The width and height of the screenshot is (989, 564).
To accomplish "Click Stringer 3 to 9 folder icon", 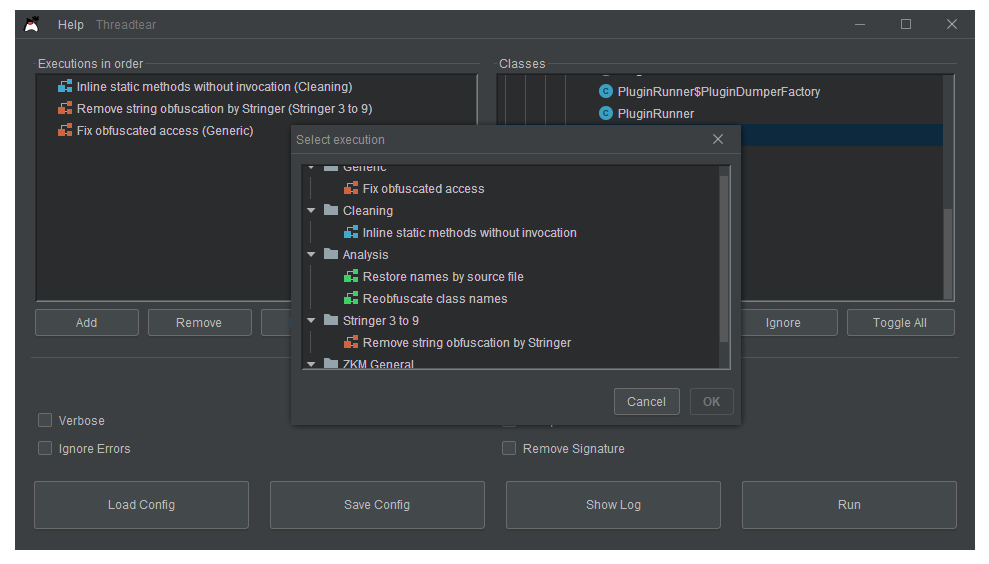I will coord(331,320).
